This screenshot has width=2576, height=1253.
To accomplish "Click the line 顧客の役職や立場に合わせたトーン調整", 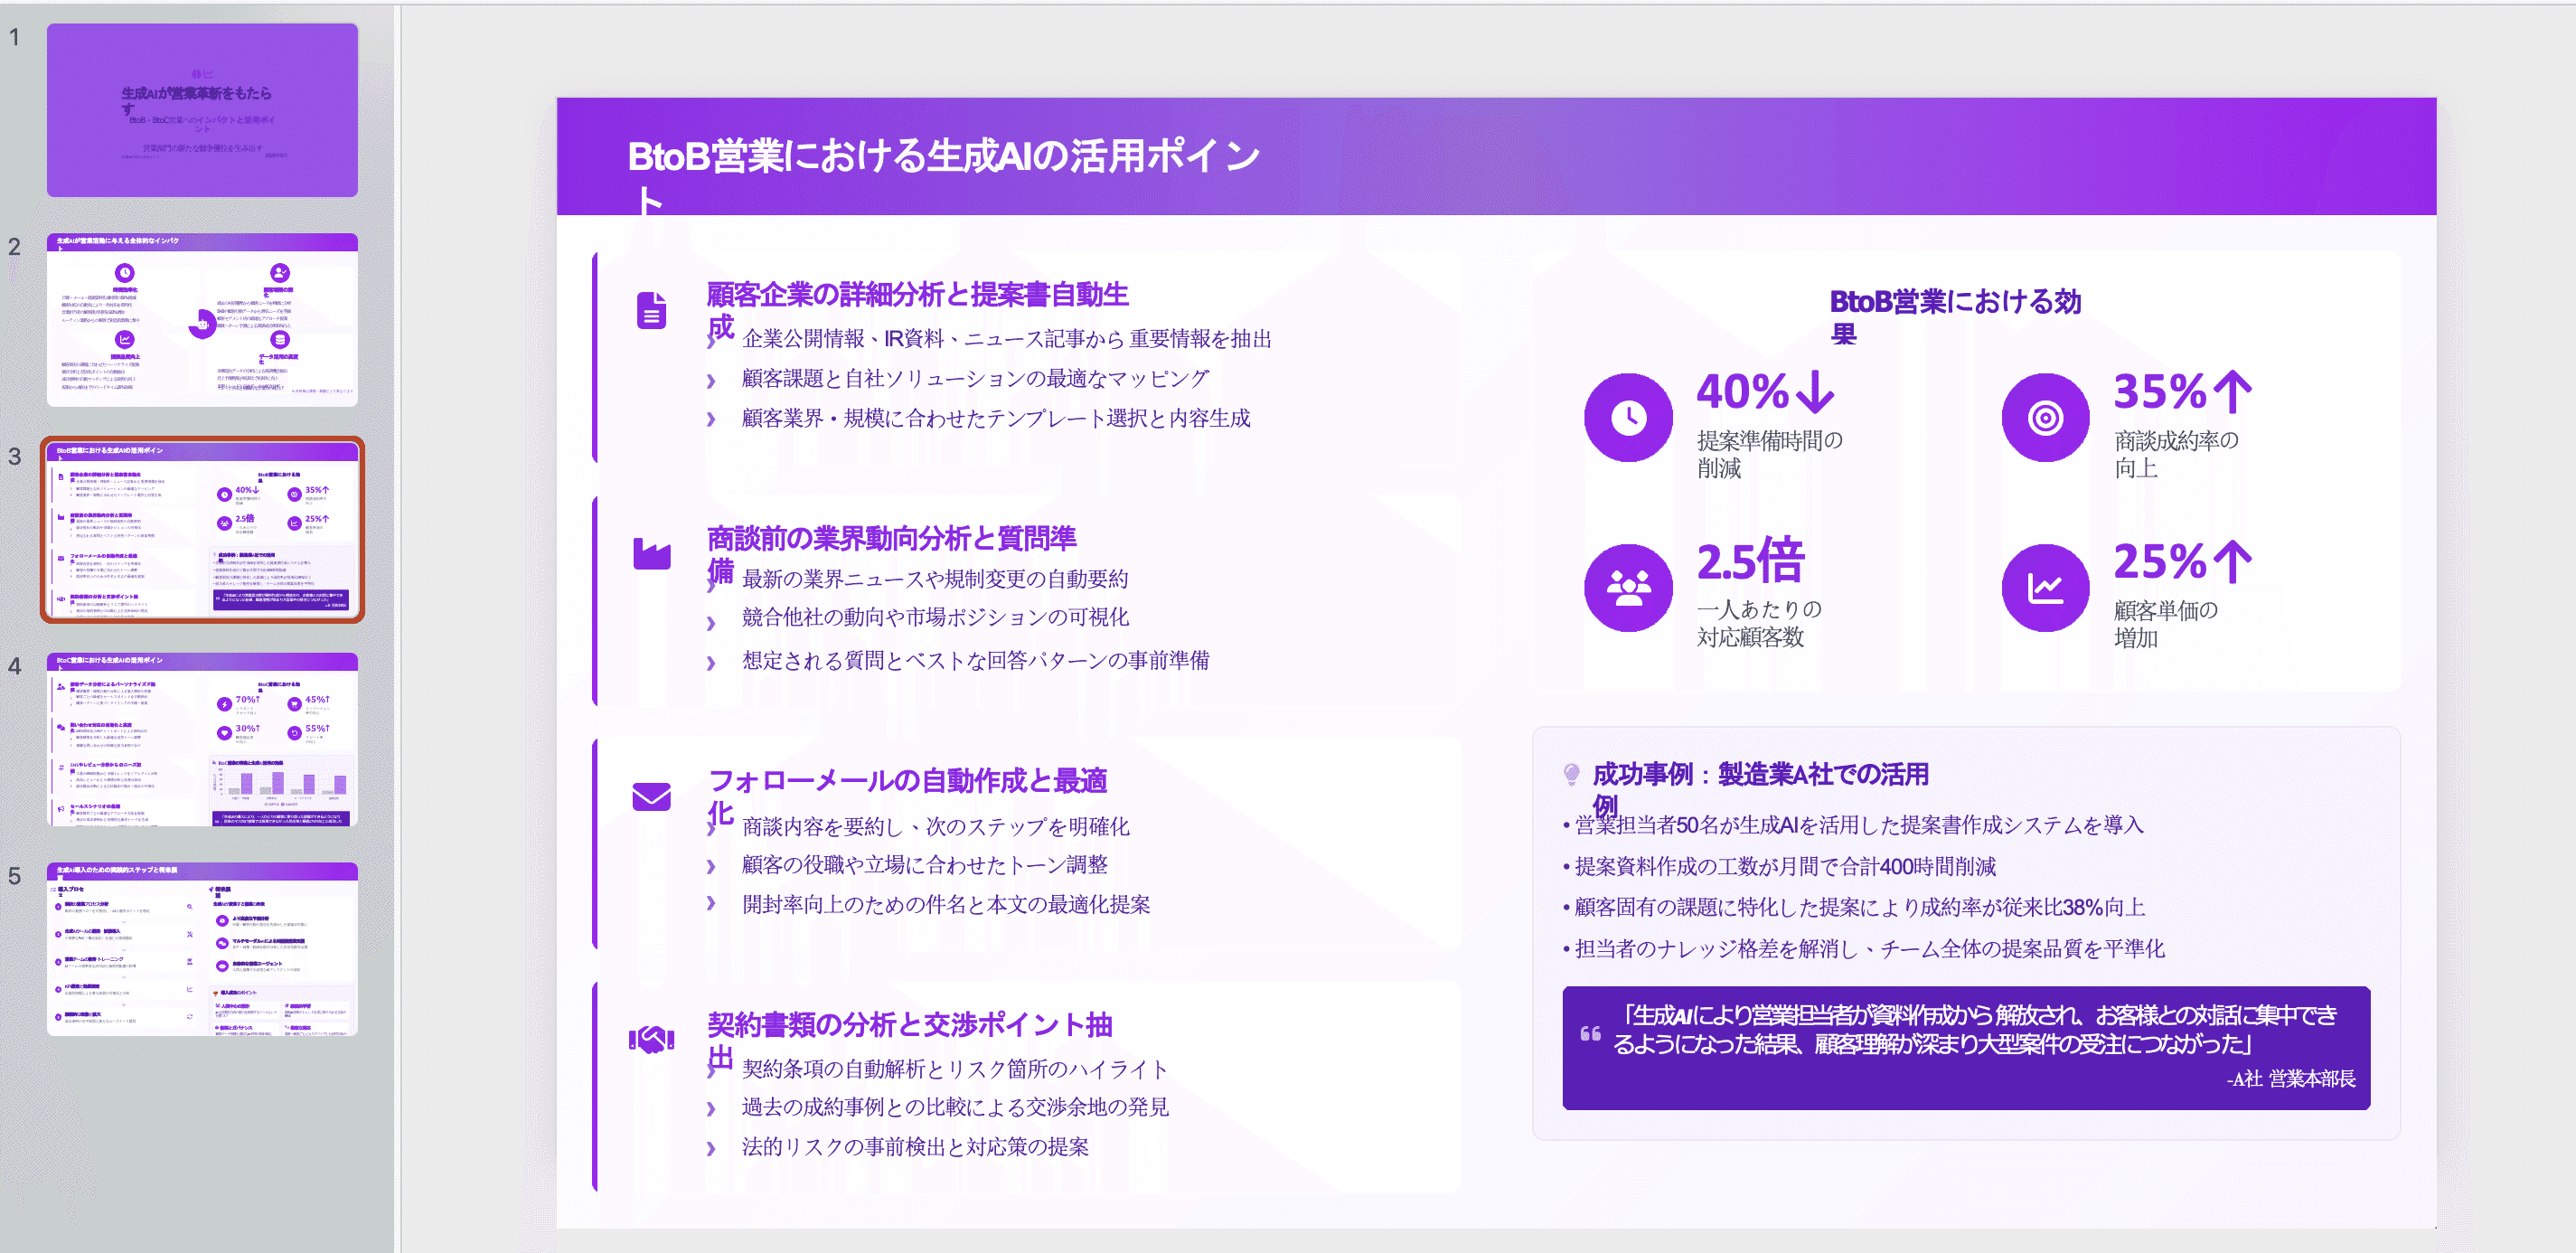I will tap(924, 865).
